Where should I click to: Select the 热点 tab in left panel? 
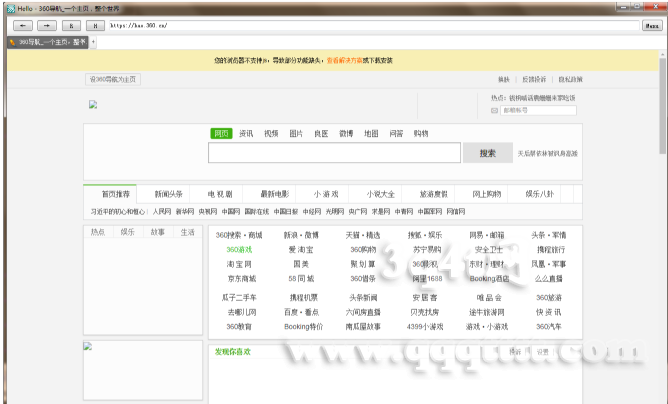(98, 232)
